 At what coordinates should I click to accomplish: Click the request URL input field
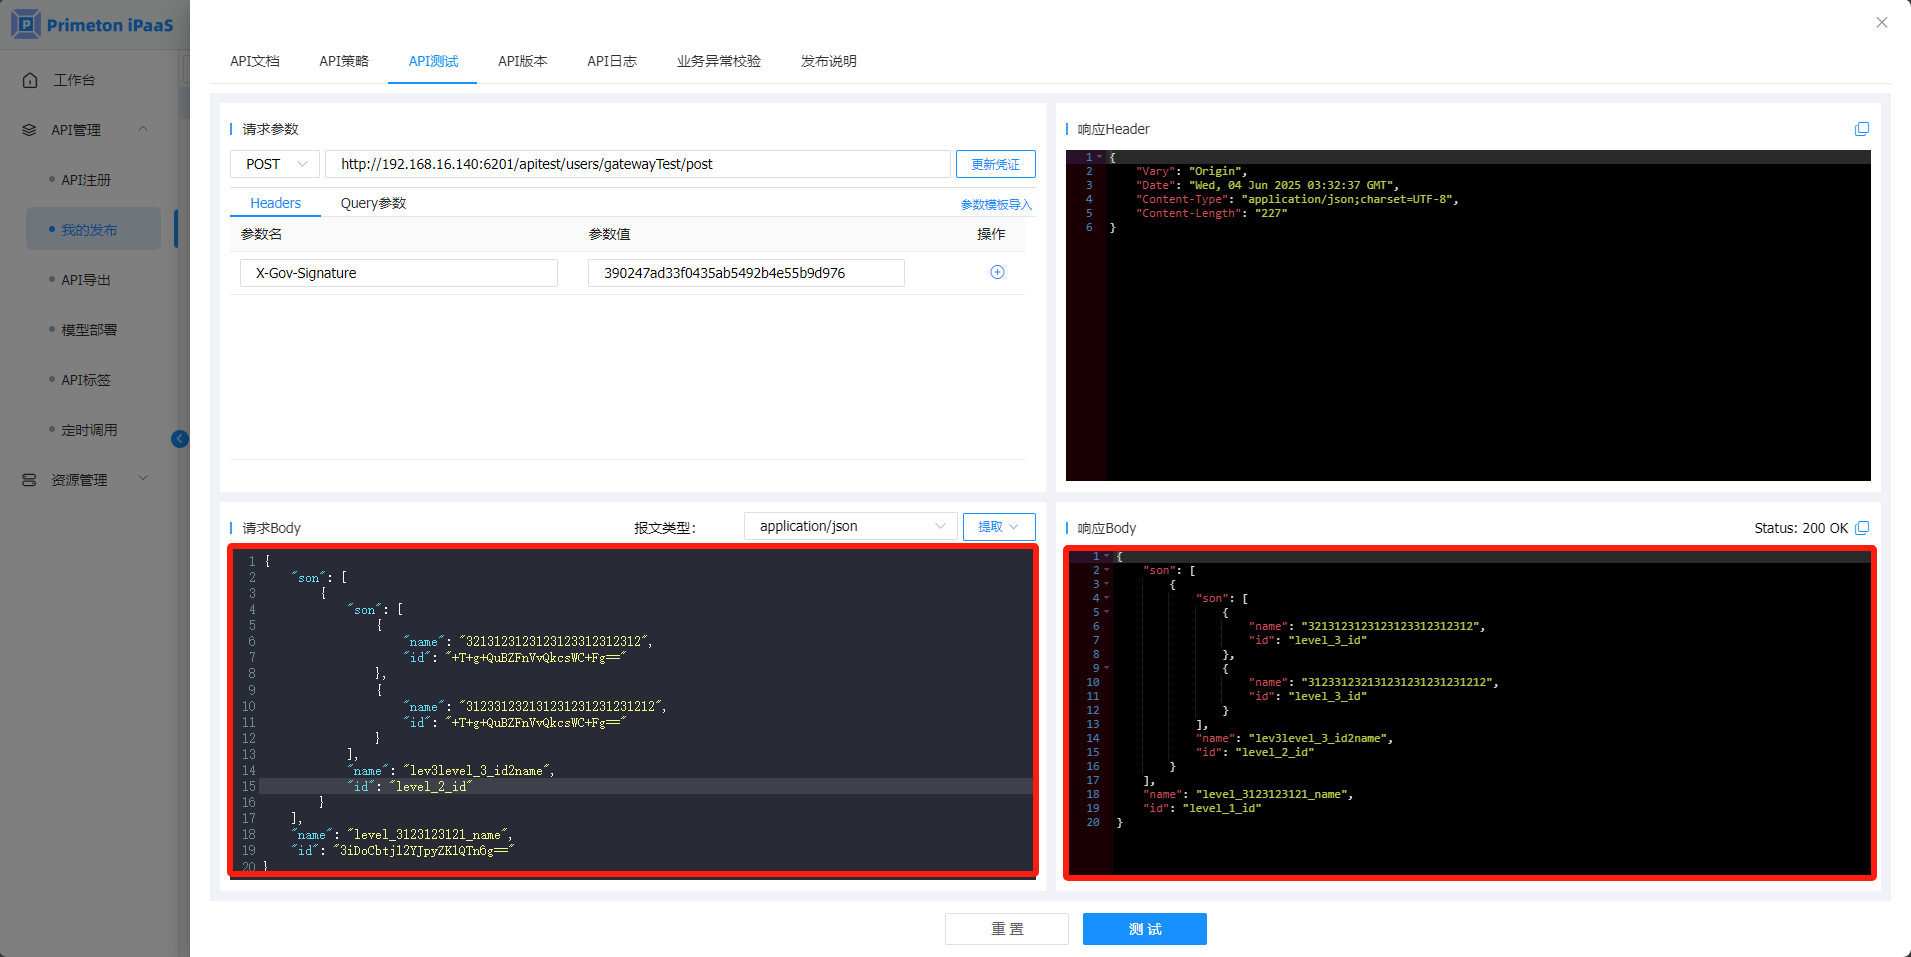click(637, 164)
